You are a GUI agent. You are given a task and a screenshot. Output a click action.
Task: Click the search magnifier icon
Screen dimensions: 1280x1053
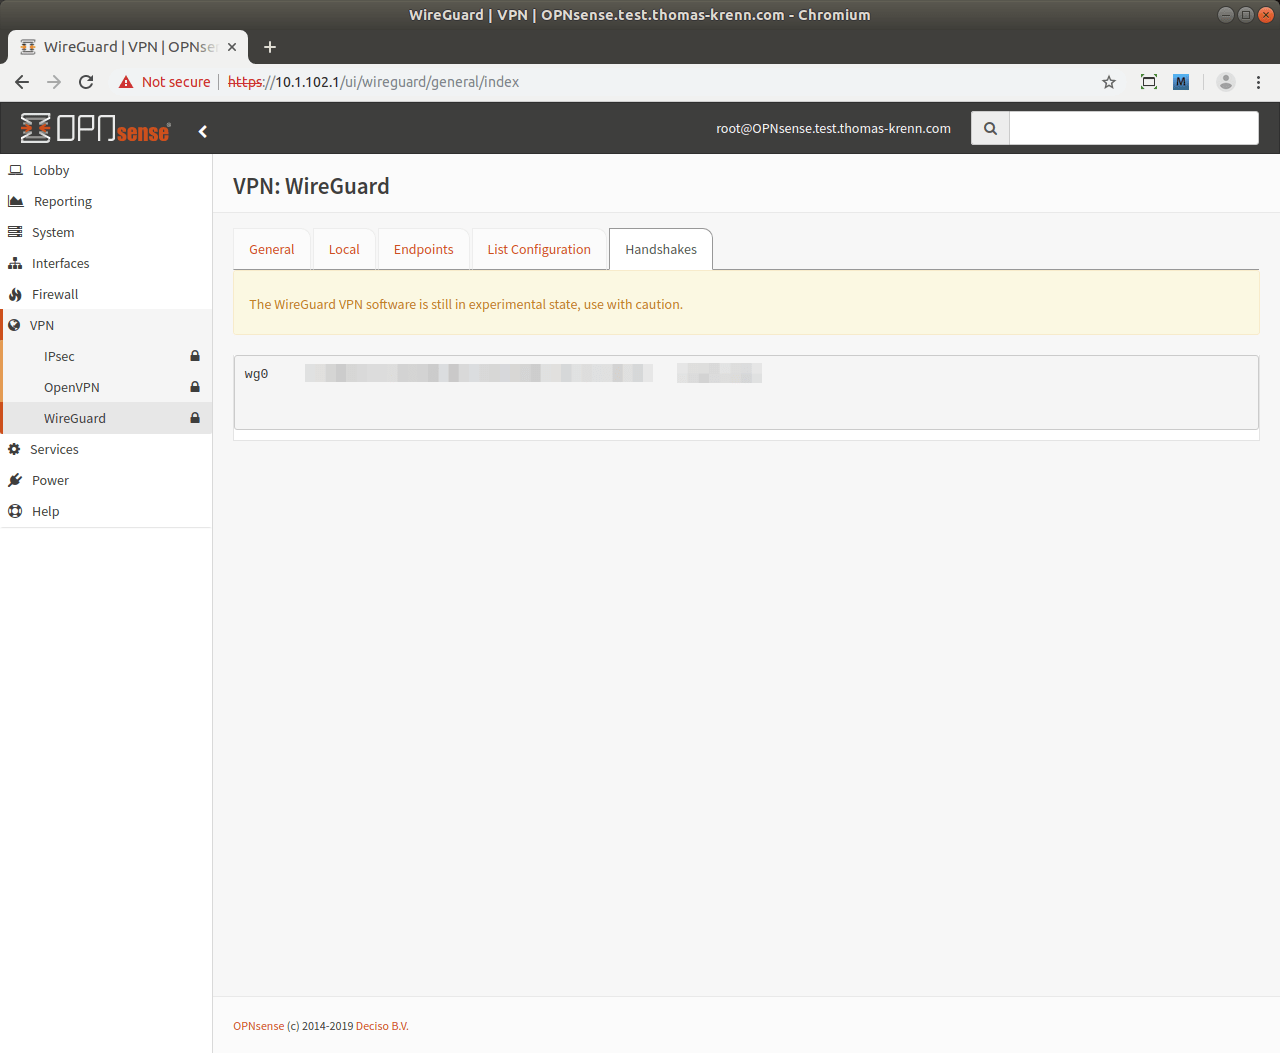pyautogui.click(x=990, y=128)
